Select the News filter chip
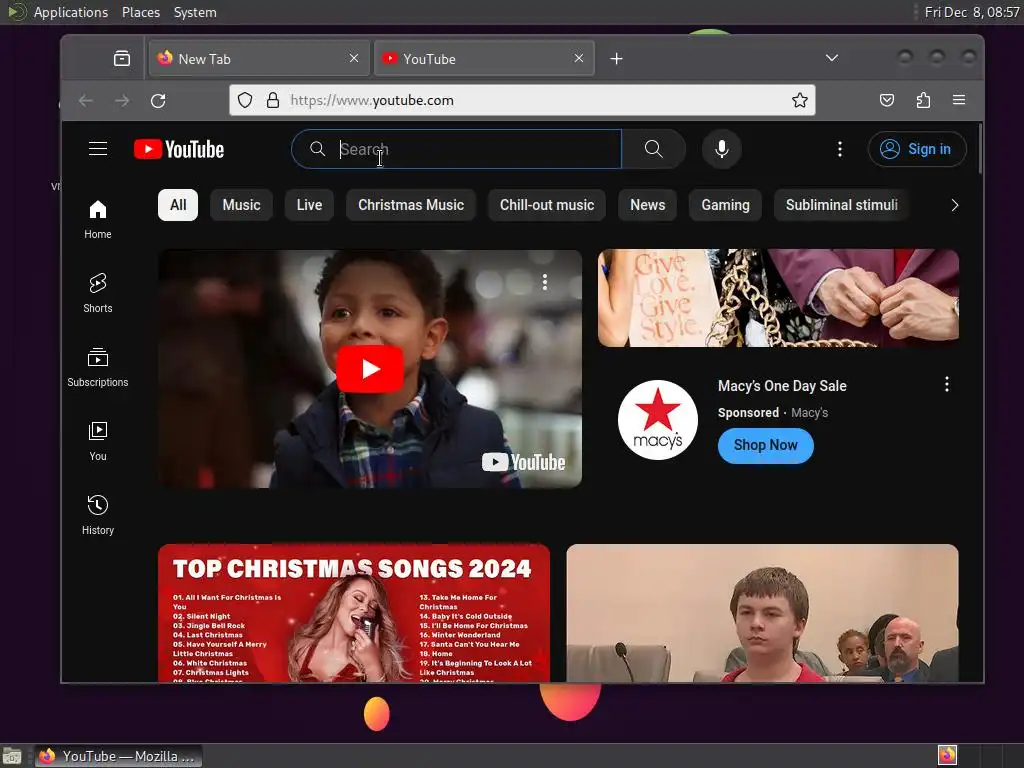 [647, 205]
